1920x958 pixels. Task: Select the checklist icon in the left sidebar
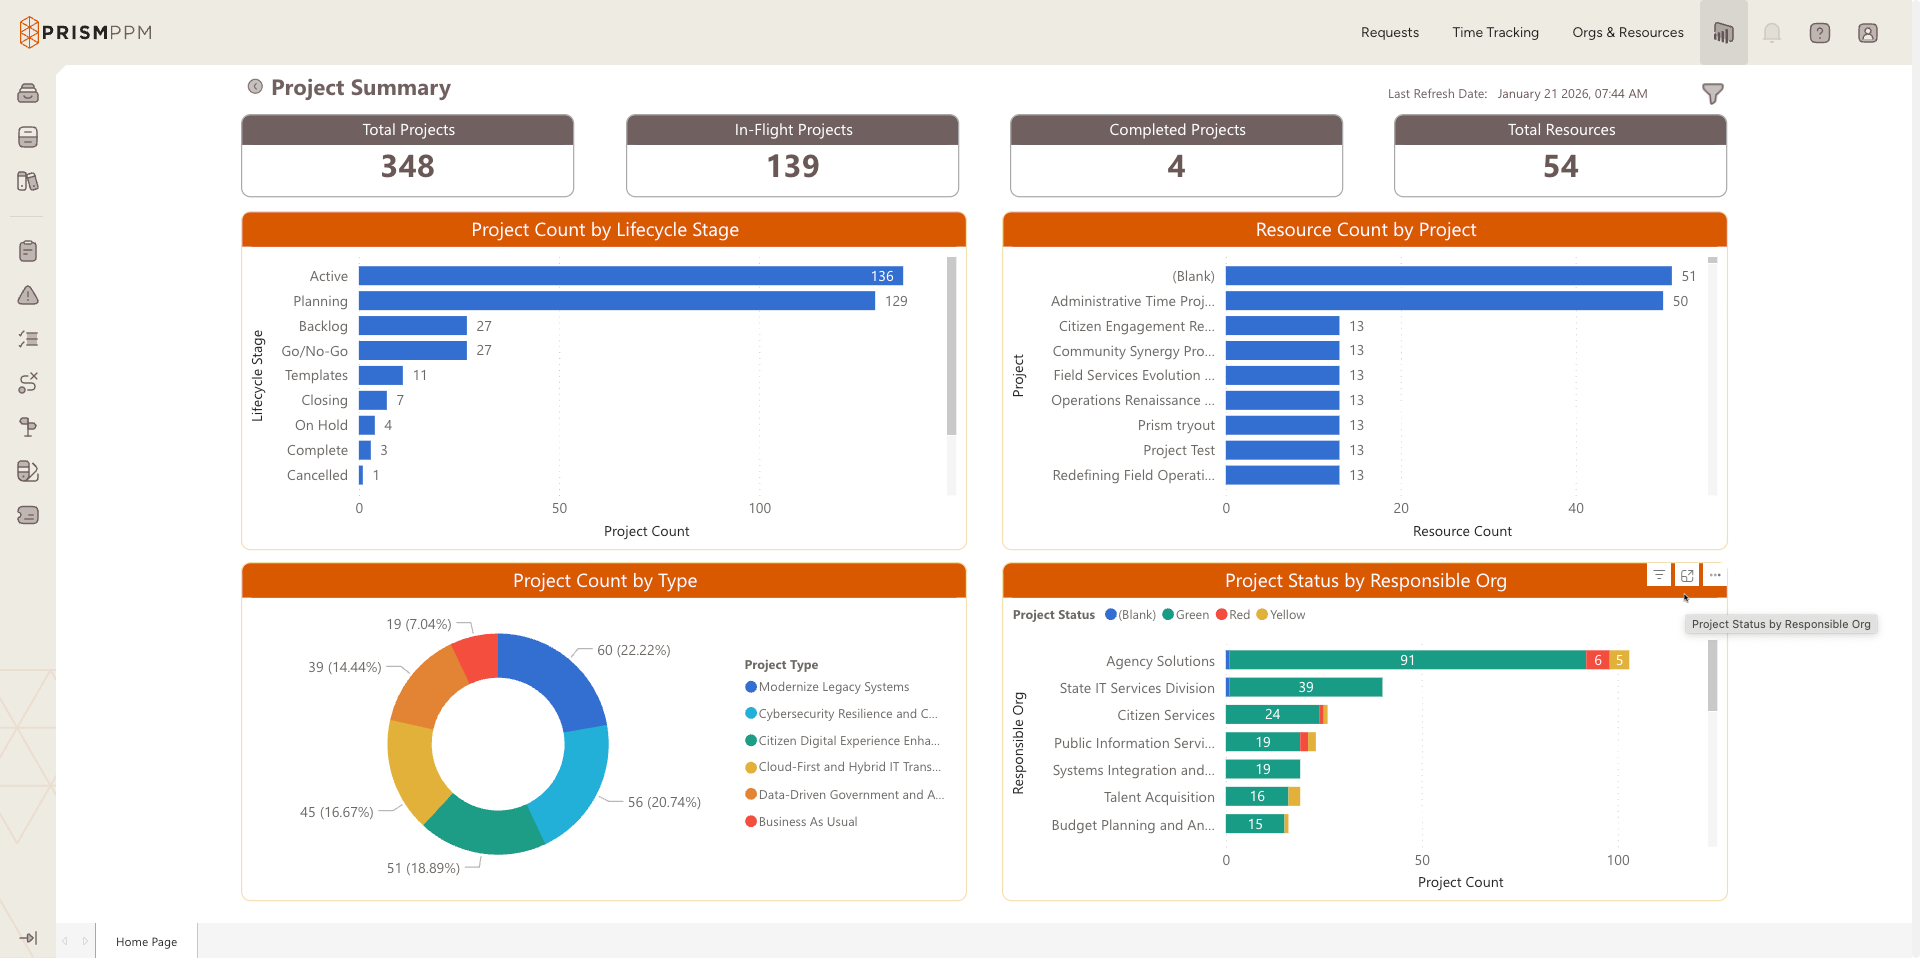[28, 339]
